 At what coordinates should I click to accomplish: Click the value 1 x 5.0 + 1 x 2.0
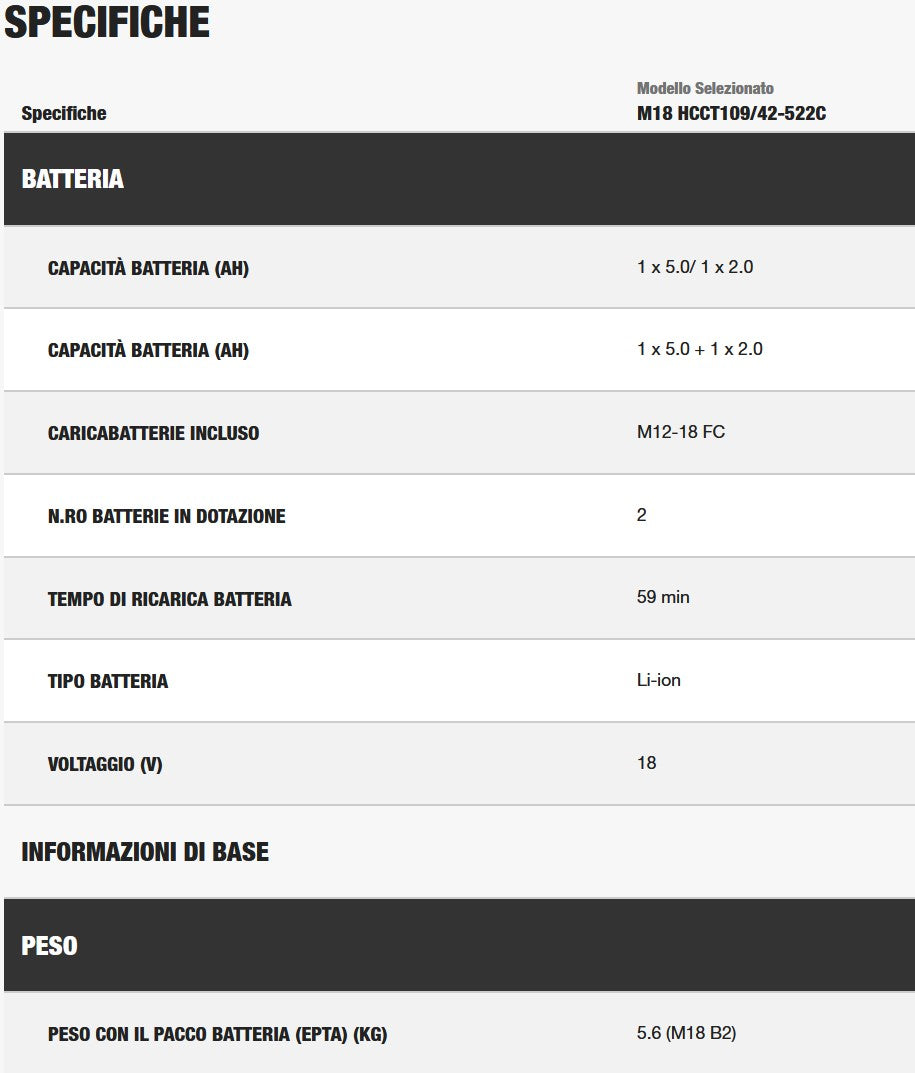699,349
